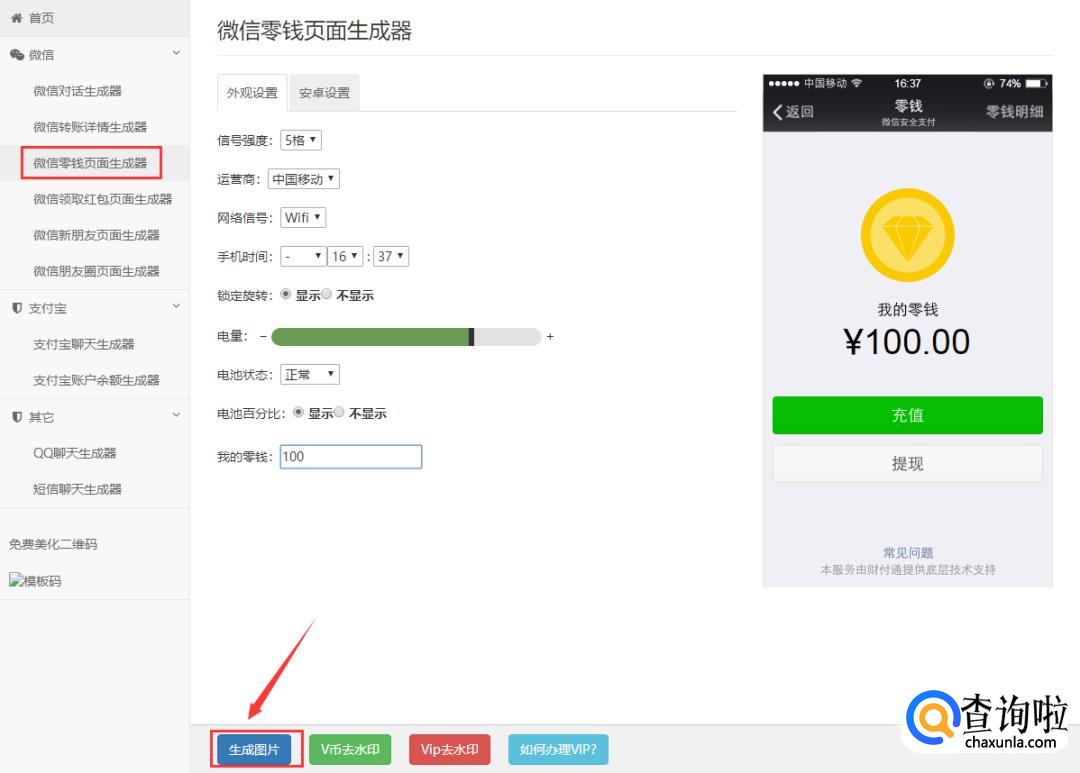Open the minute dropdown showing 37
This screenshot has height=773, width=1080.
pos(391,256)
